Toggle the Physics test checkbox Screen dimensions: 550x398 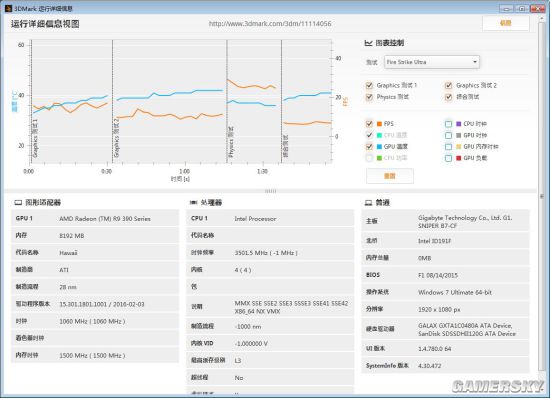(x=369, y=97)
